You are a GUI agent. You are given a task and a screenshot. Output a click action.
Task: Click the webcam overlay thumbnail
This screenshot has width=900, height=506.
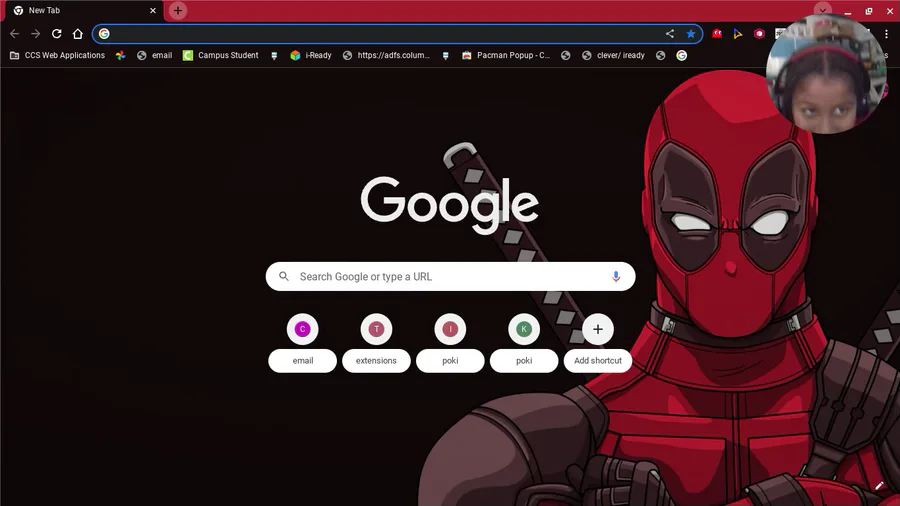click(826, 74)
